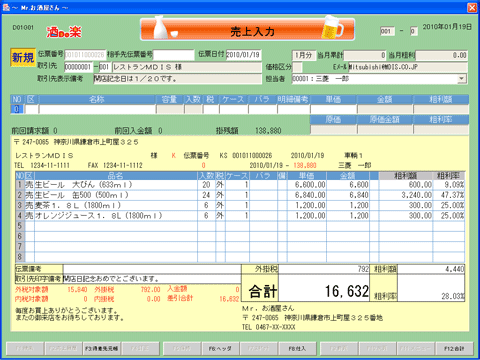Click the 入数 entry cell

pyautogui.click(x=193, y=109)
